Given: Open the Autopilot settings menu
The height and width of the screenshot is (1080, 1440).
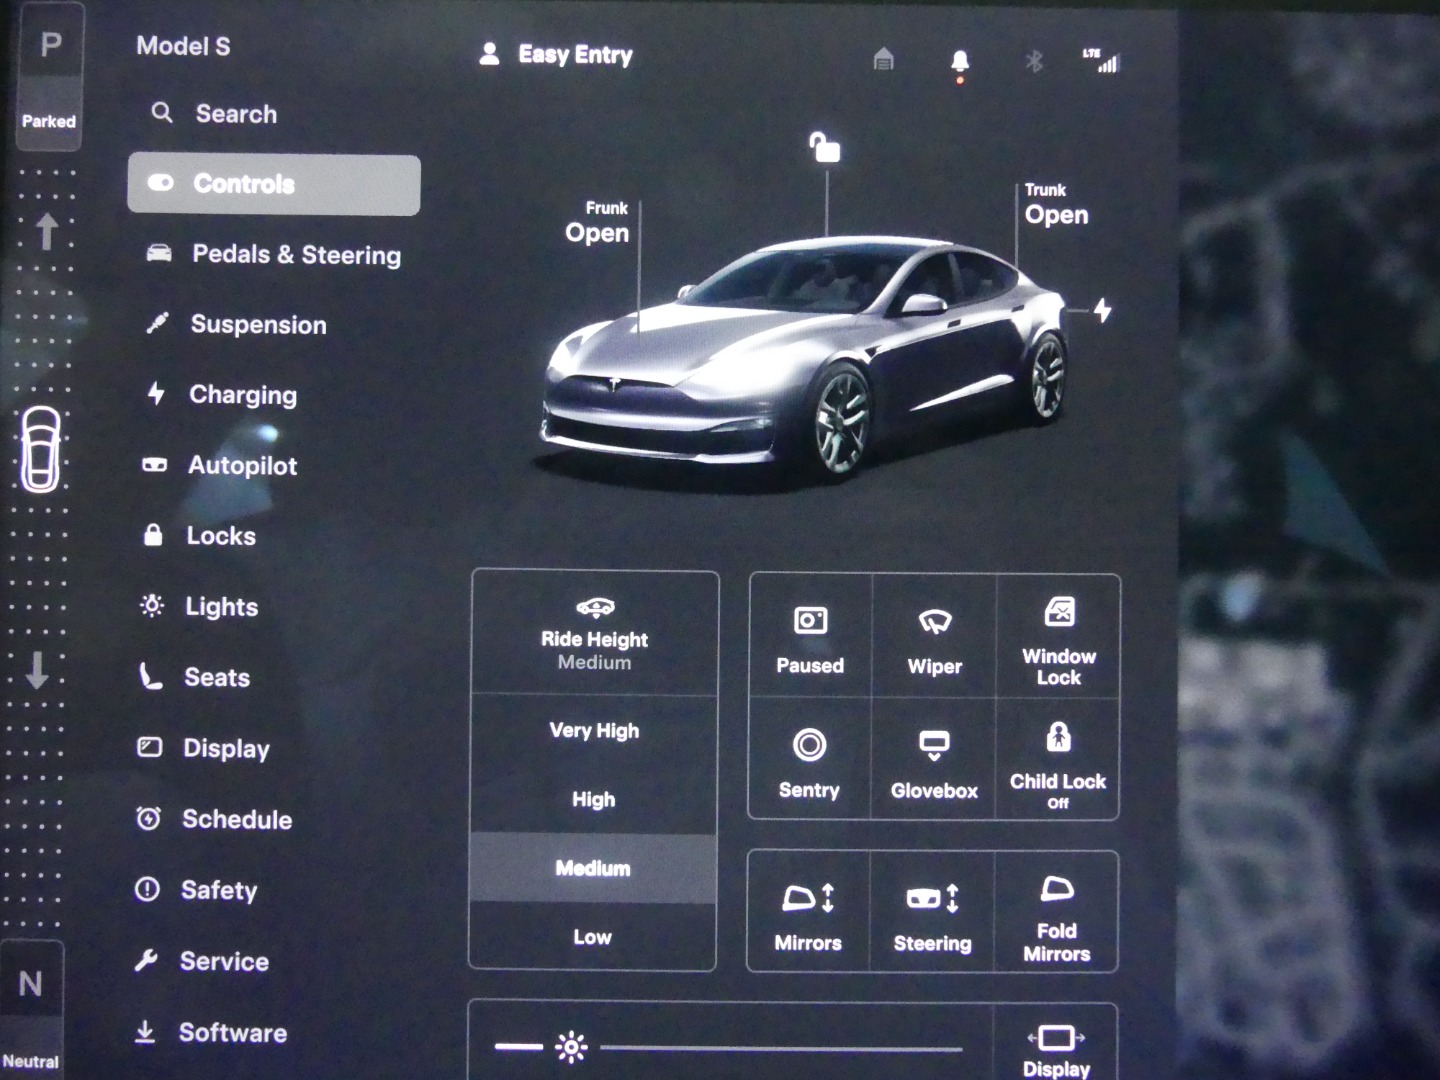Looking at the screenshot, I should [242, 466].
